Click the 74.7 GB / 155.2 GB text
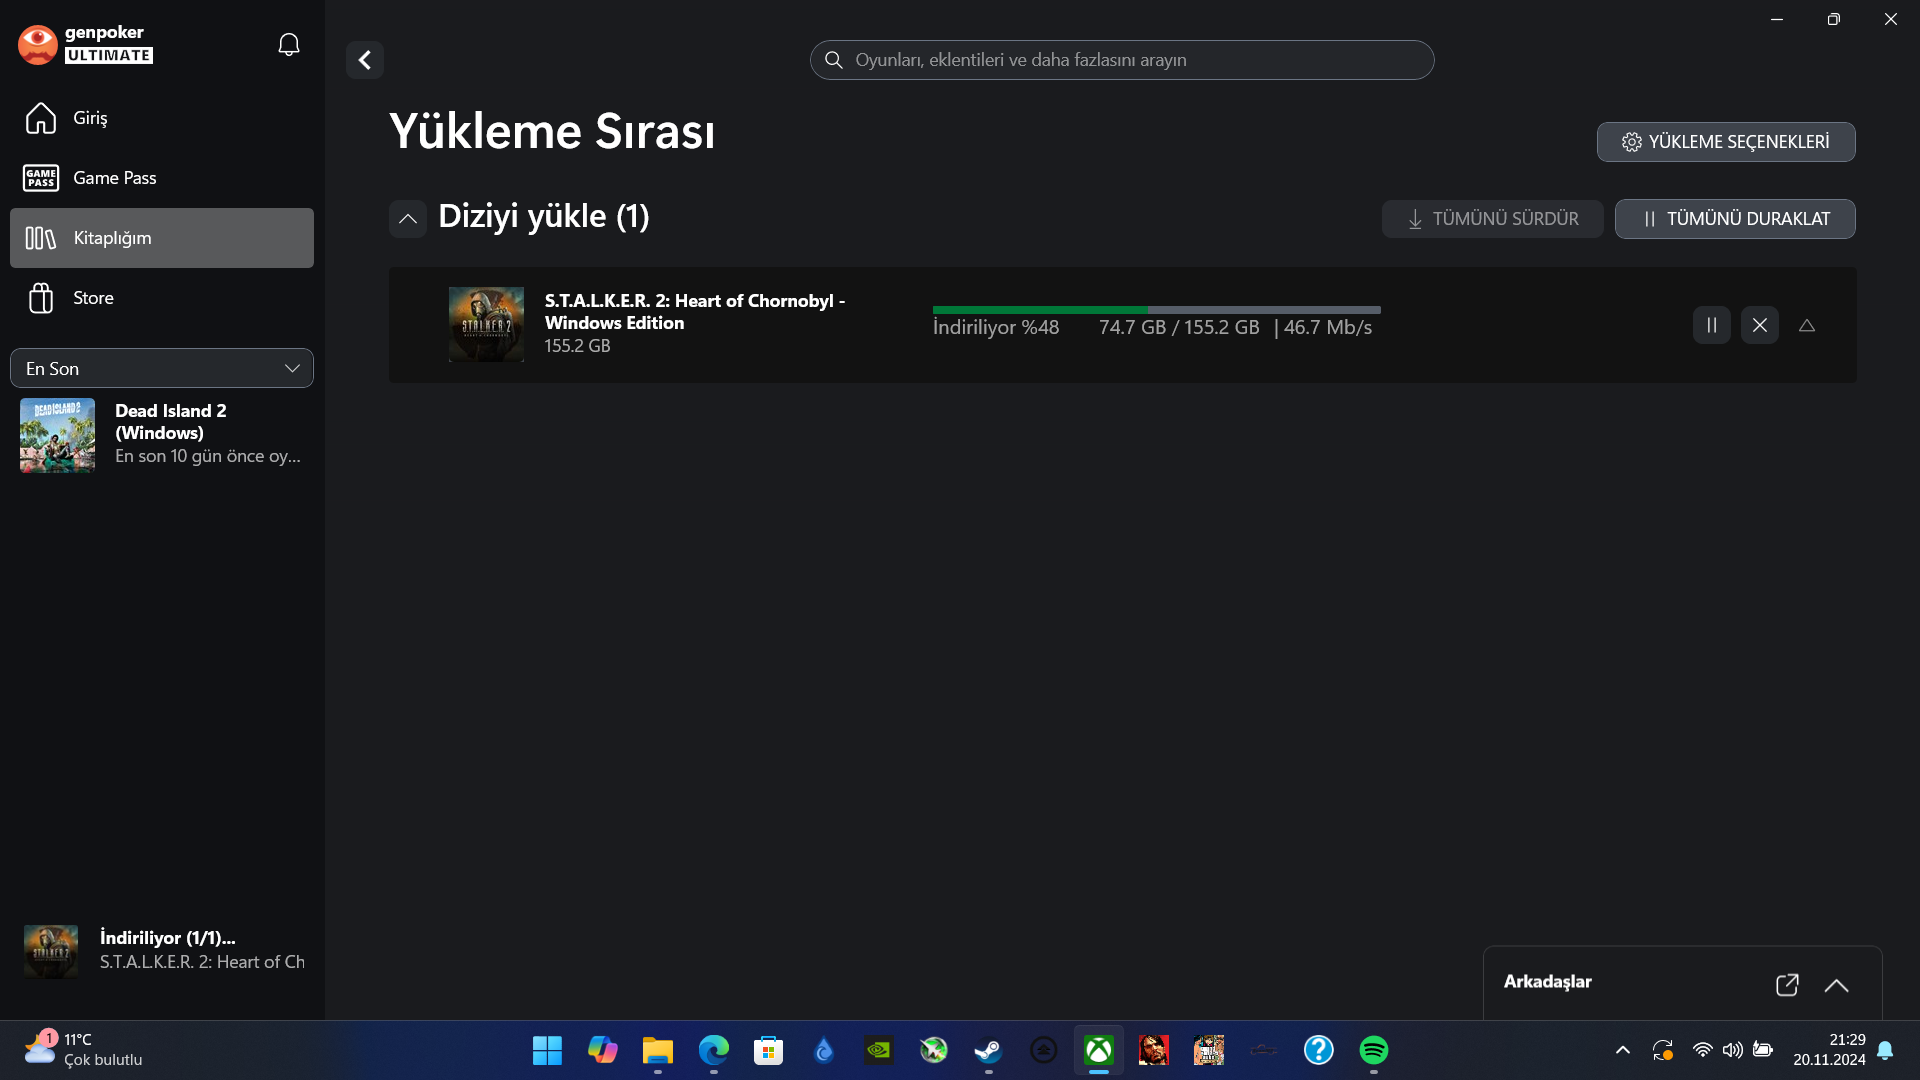The width and height of the screenshot is (1920, 1080). (1179, 328)
